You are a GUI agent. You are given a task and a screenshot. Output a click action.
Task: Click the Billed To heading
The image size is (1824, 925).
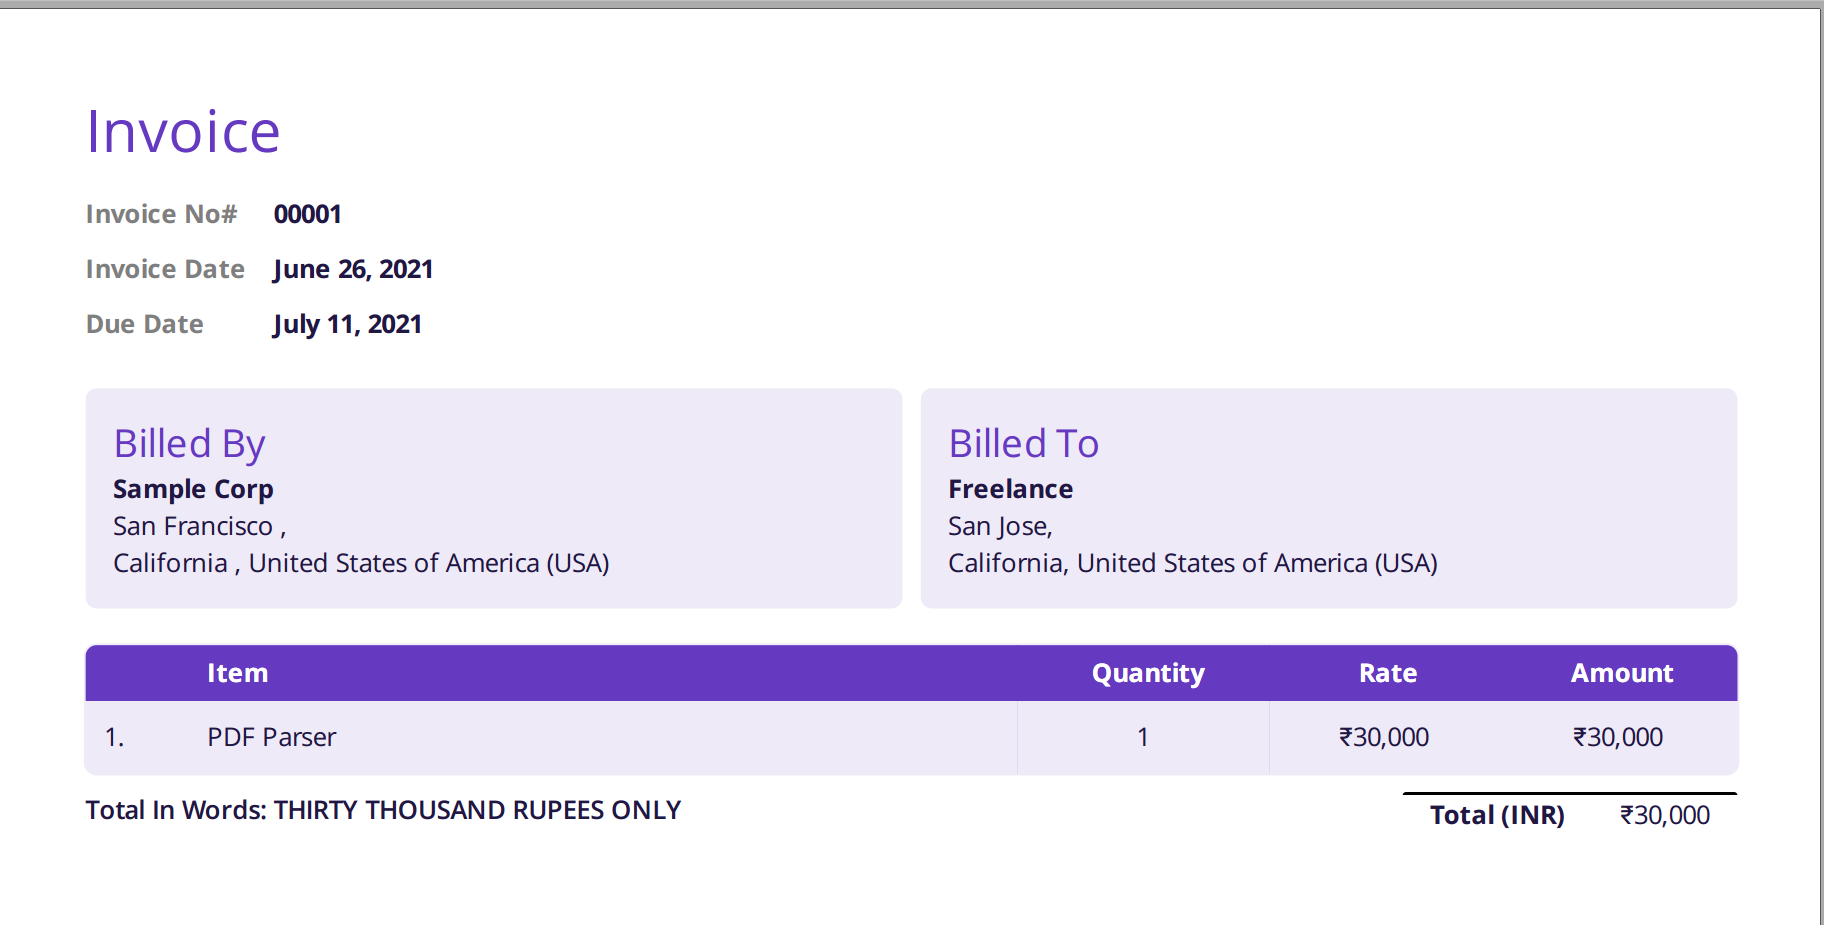coord(1023,443)
